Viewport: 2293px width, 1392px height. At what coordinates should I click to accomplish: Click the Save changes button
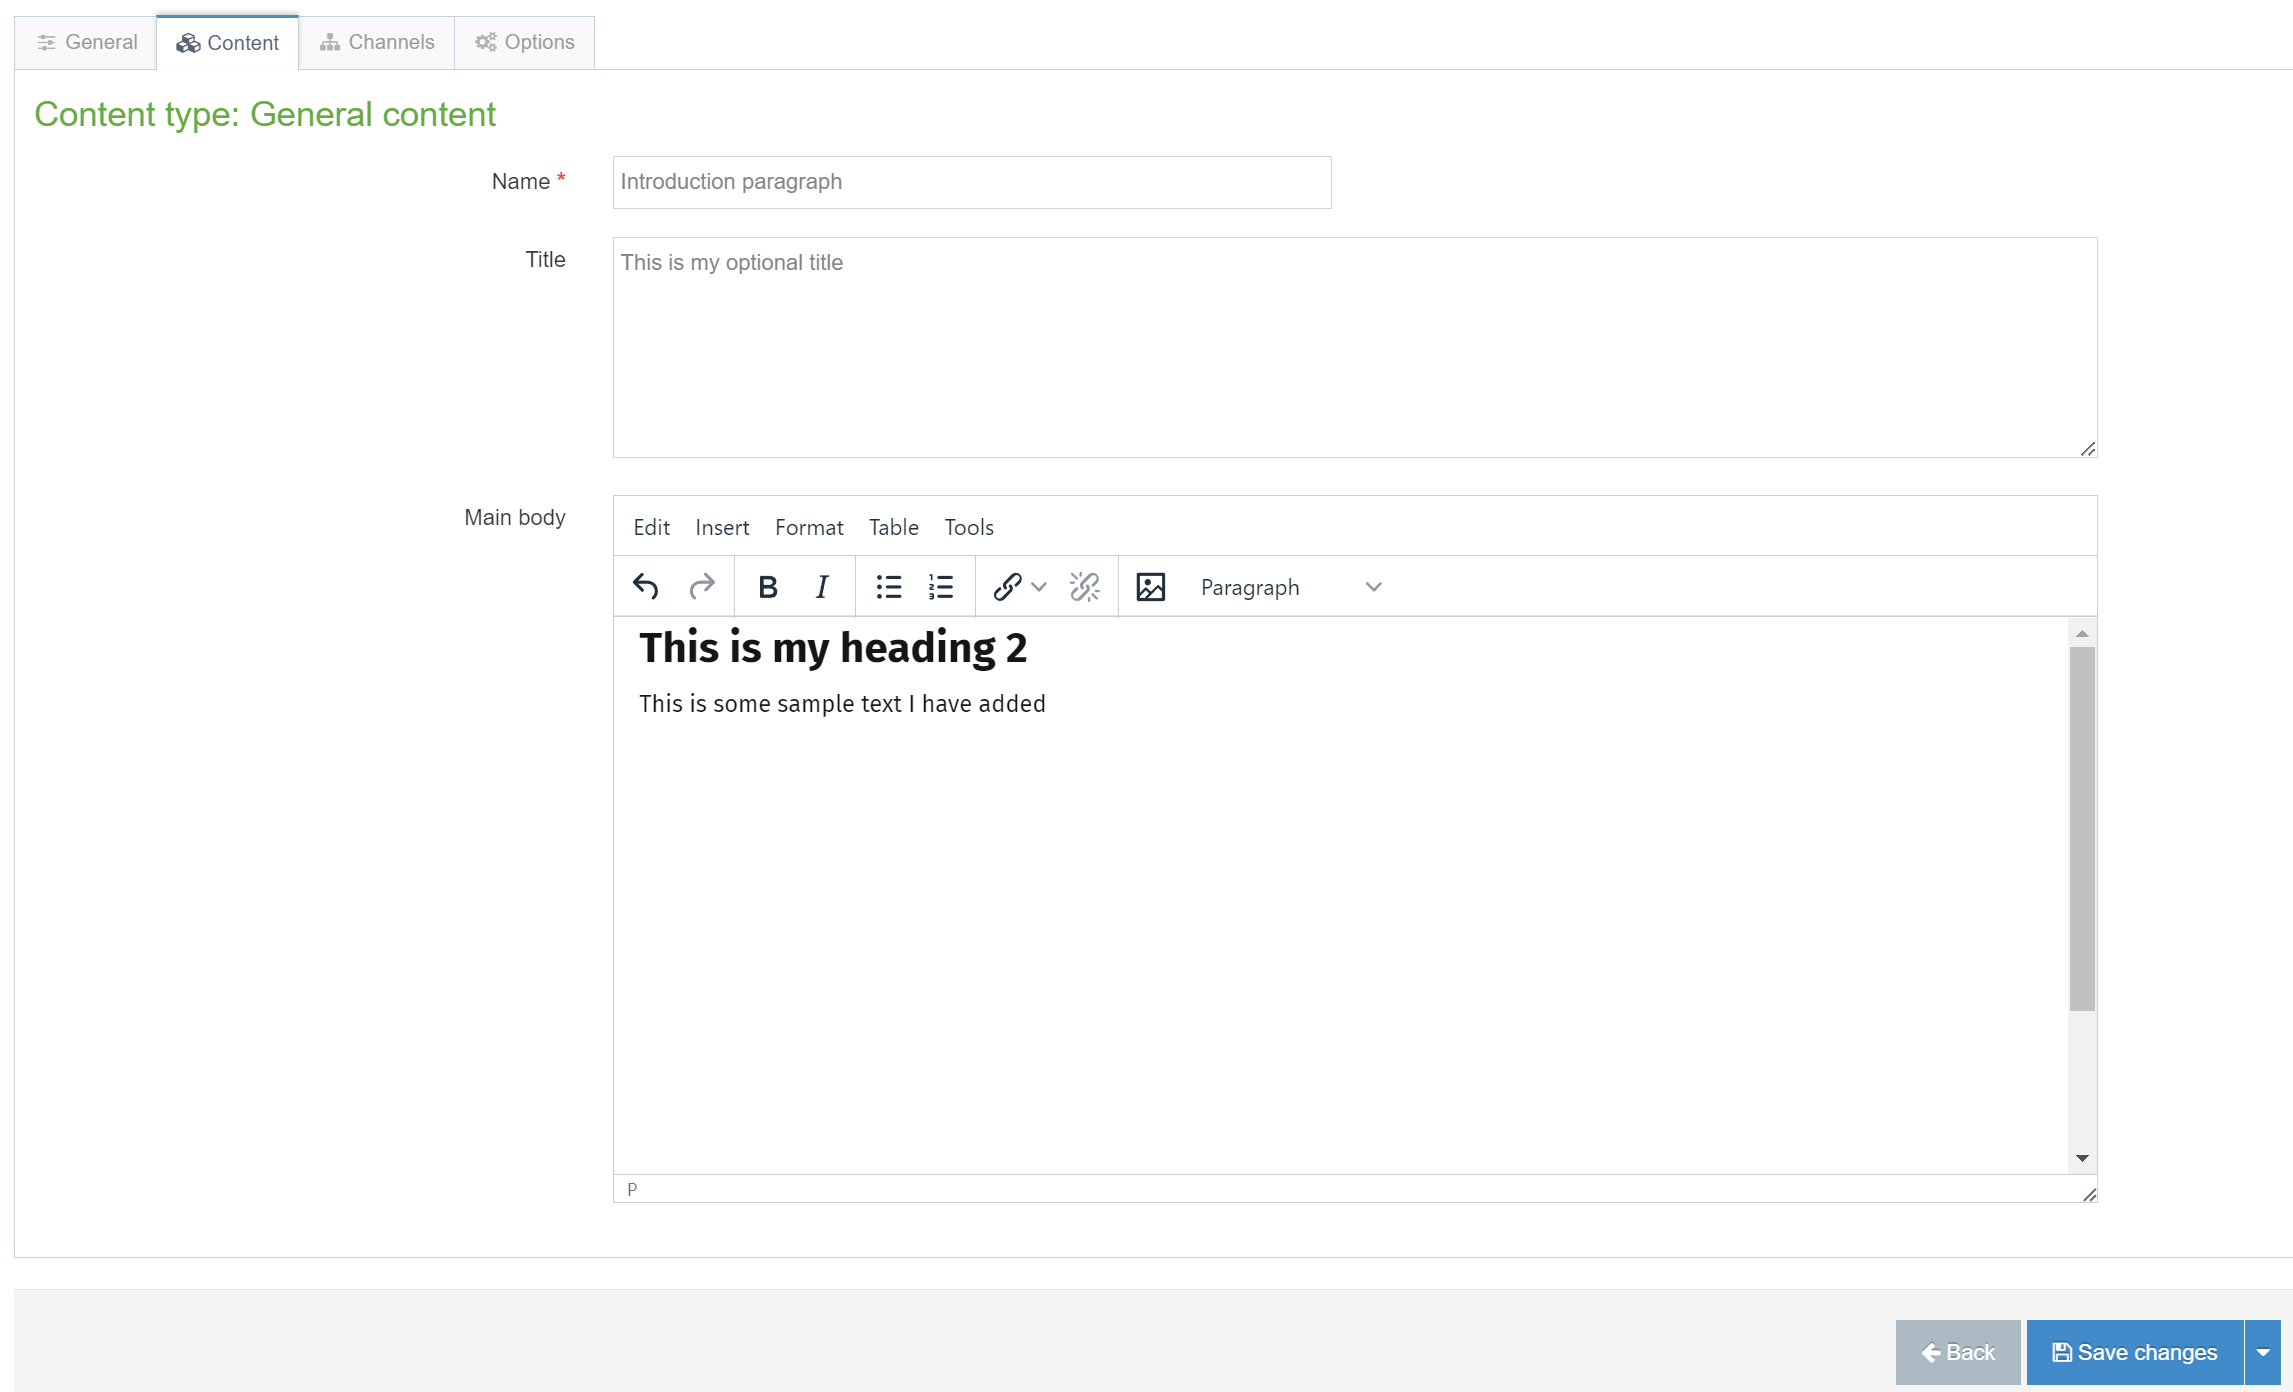(2135, 1352)
